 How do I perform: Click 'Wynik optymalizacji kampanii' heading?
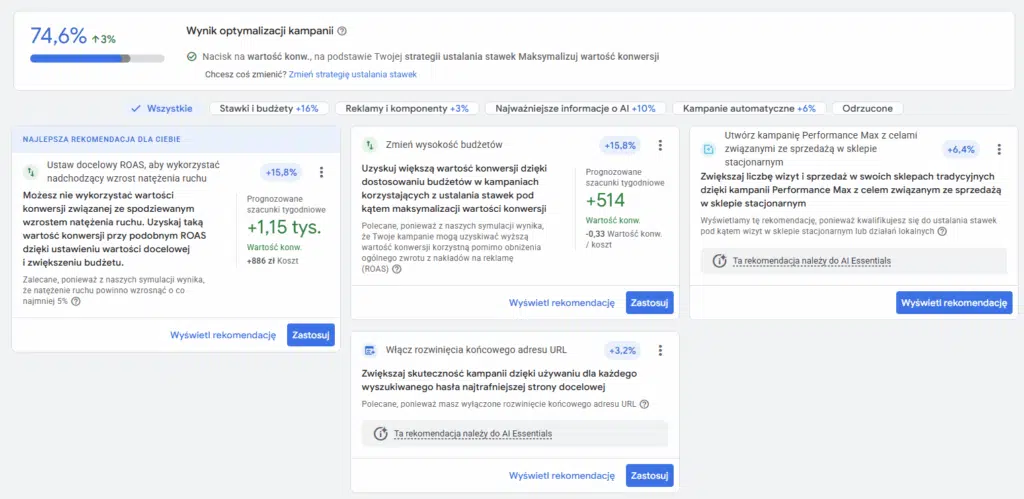[260, 31]
